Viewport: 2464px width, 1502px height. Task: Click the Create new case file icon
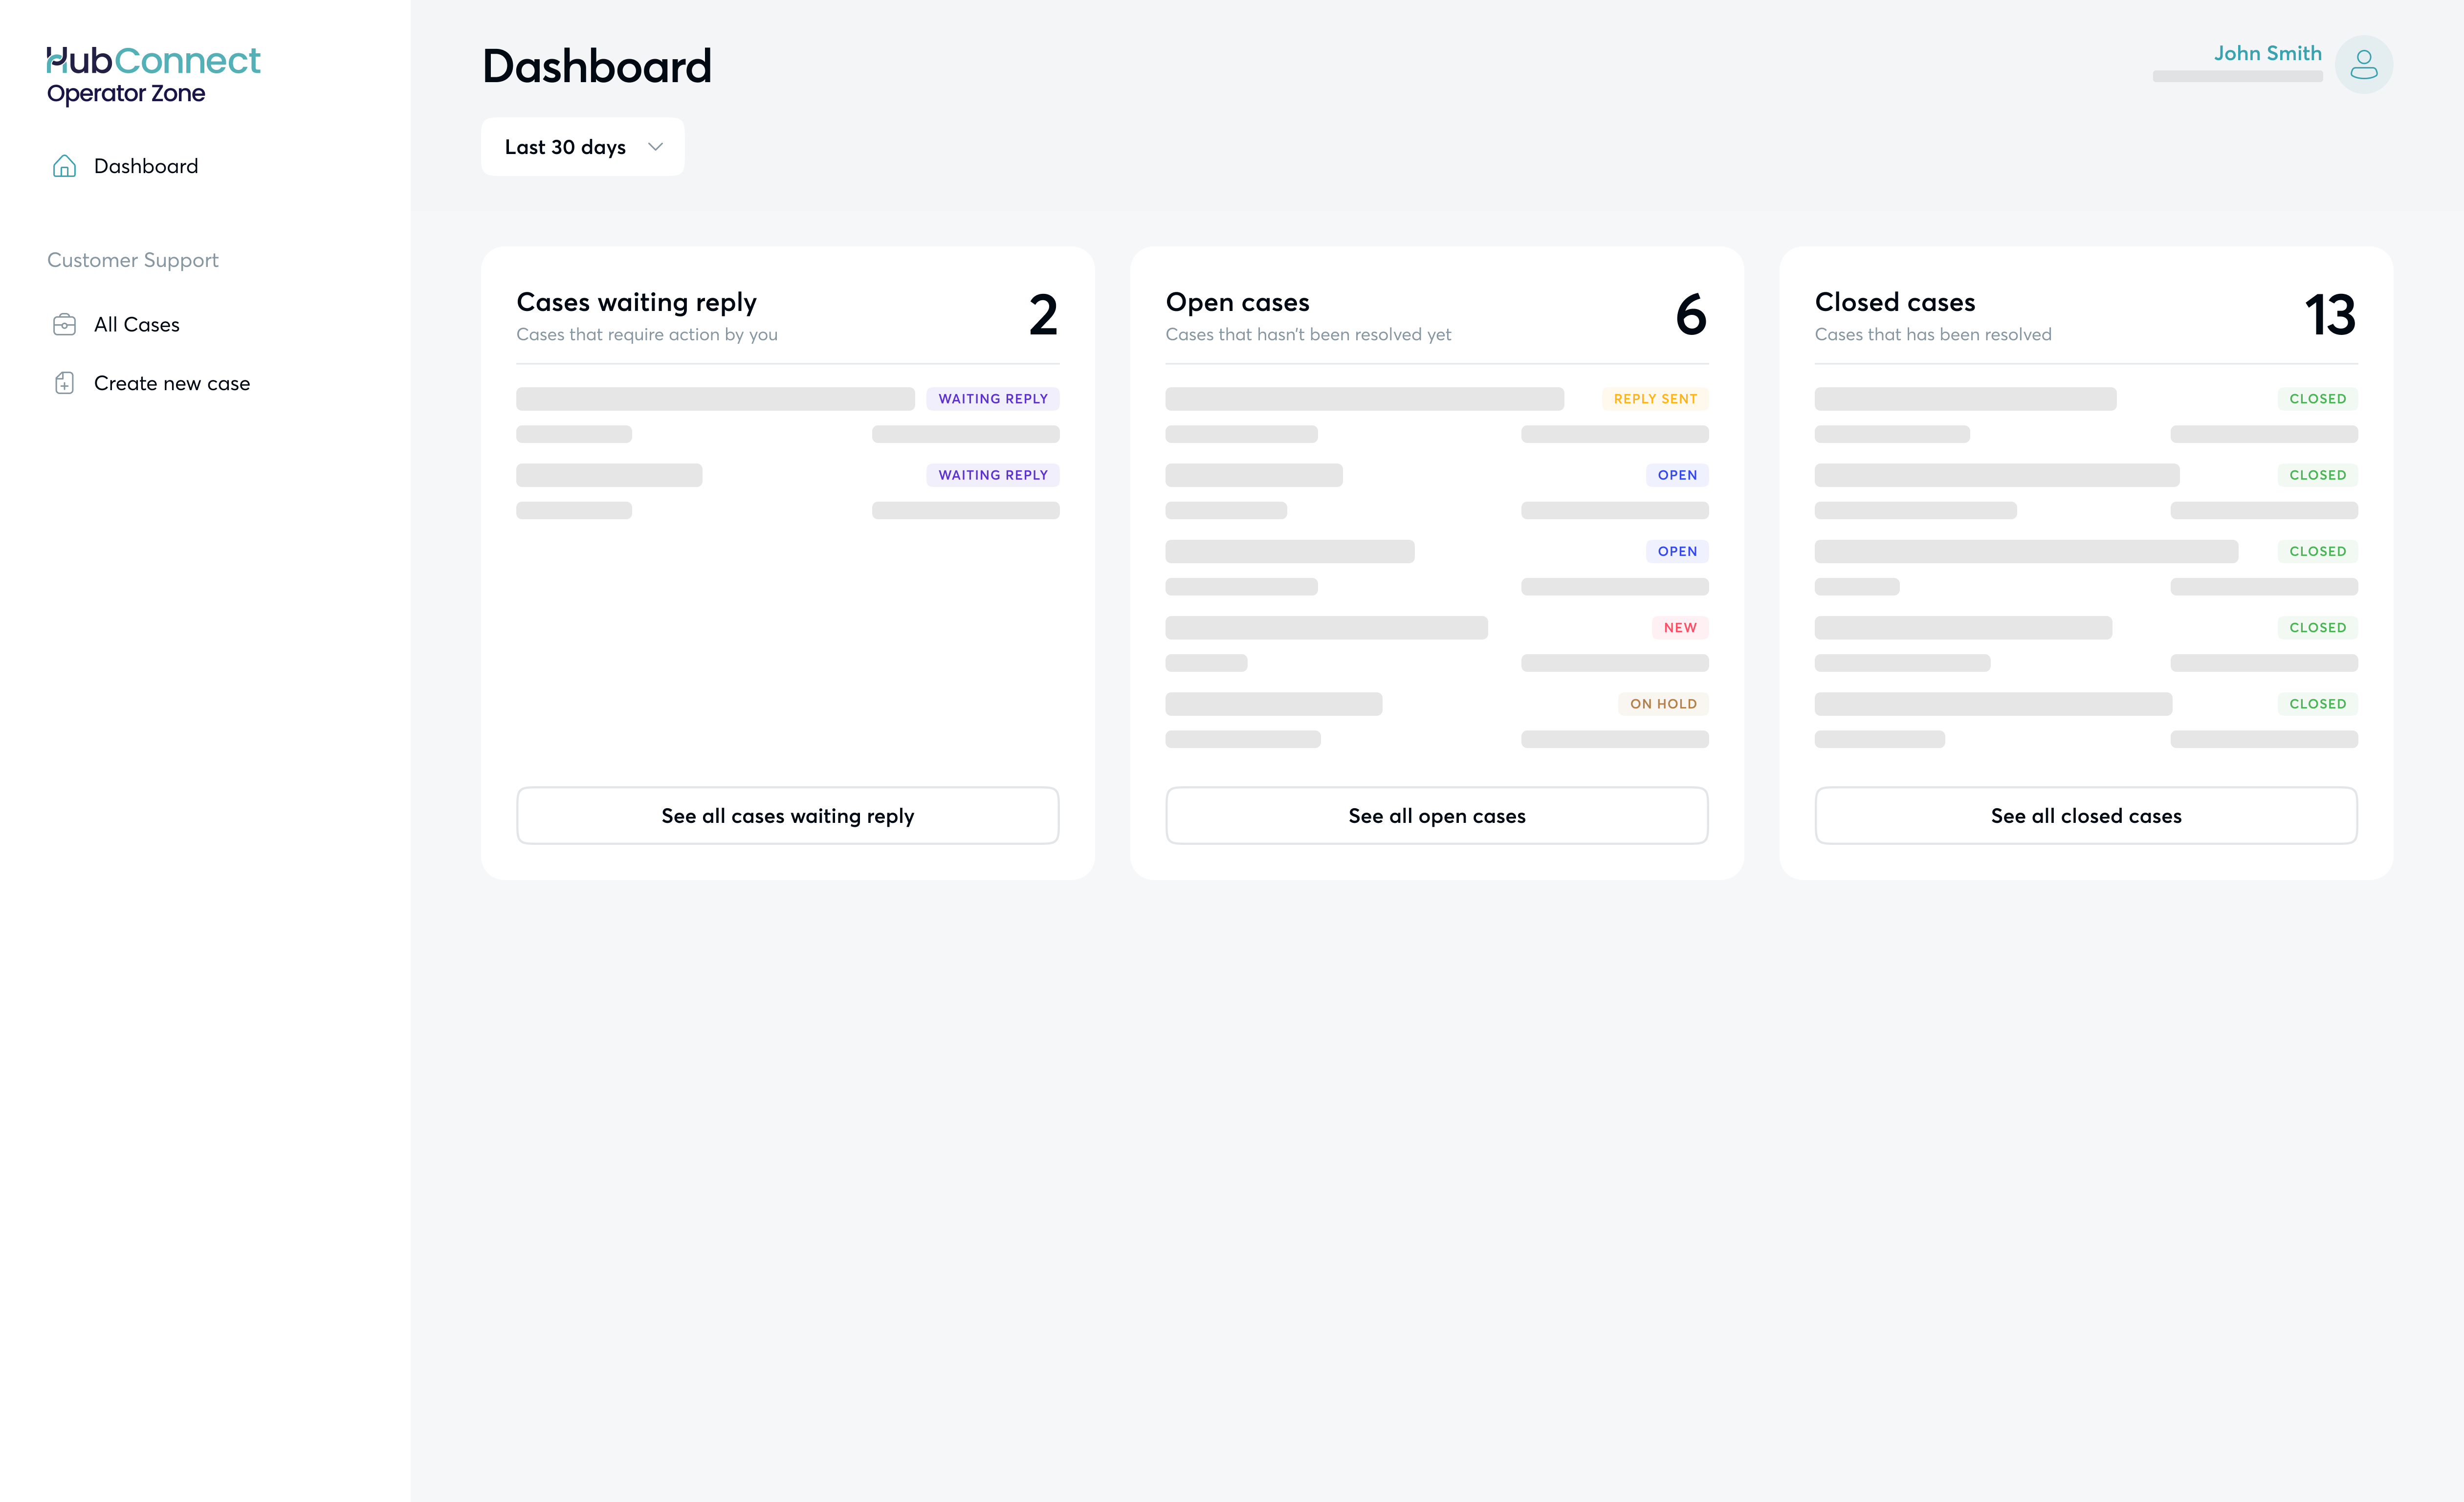[x=64, y=383]
